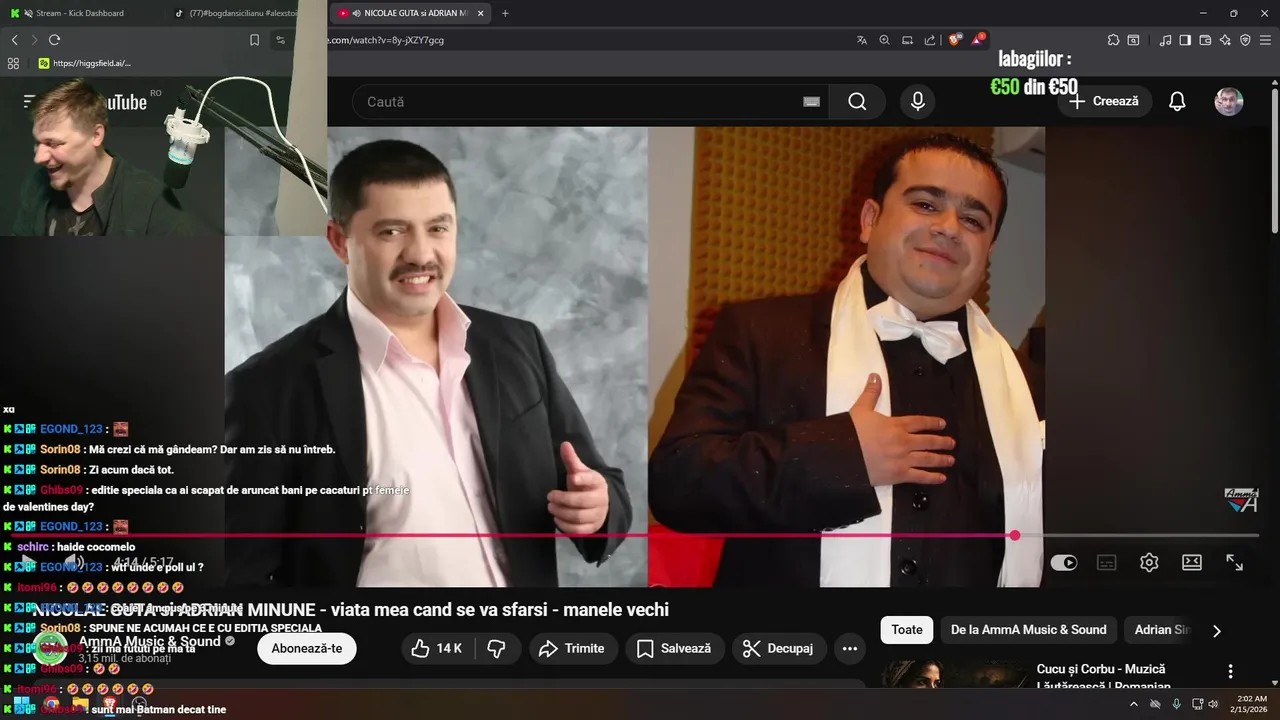Open the Brave playlist music note icon
The image size is (1280, 720).
pyautogui.click(x=1165, y=40)
